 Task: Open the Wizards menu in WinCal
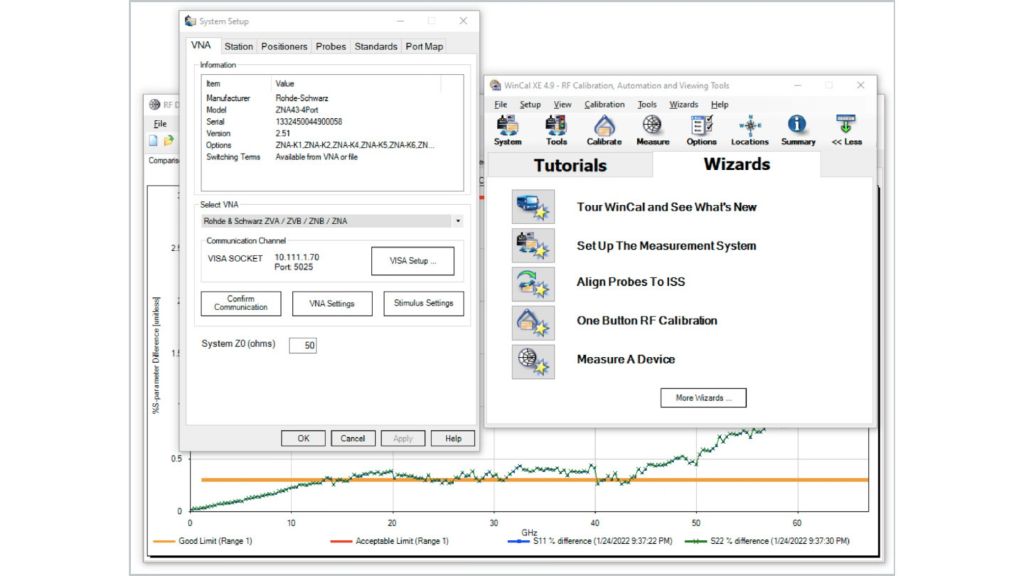[684, 104]
